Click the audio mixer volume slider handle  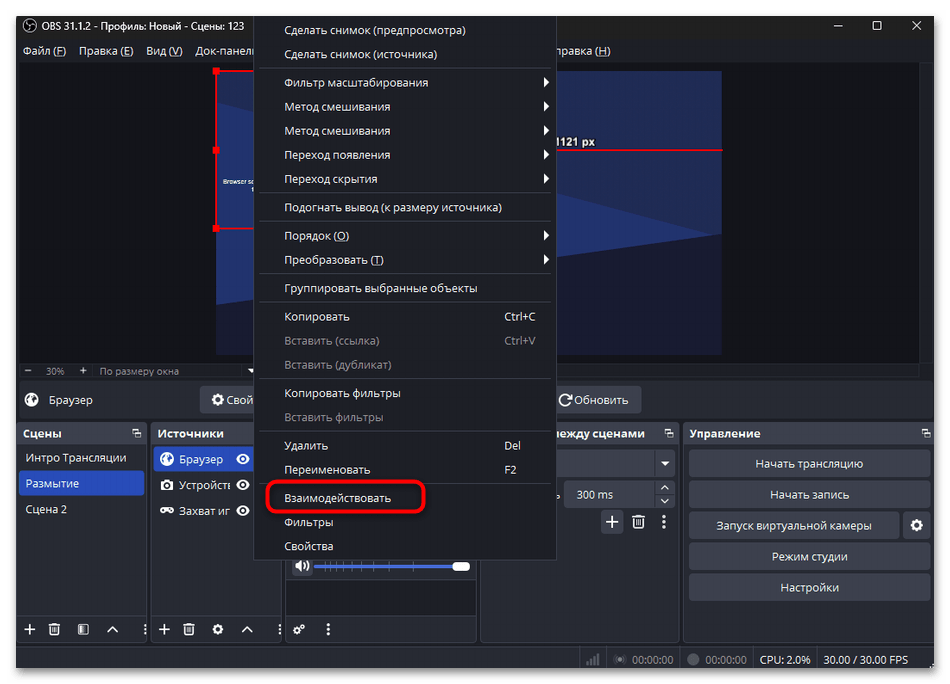click(x=460, y=566)
